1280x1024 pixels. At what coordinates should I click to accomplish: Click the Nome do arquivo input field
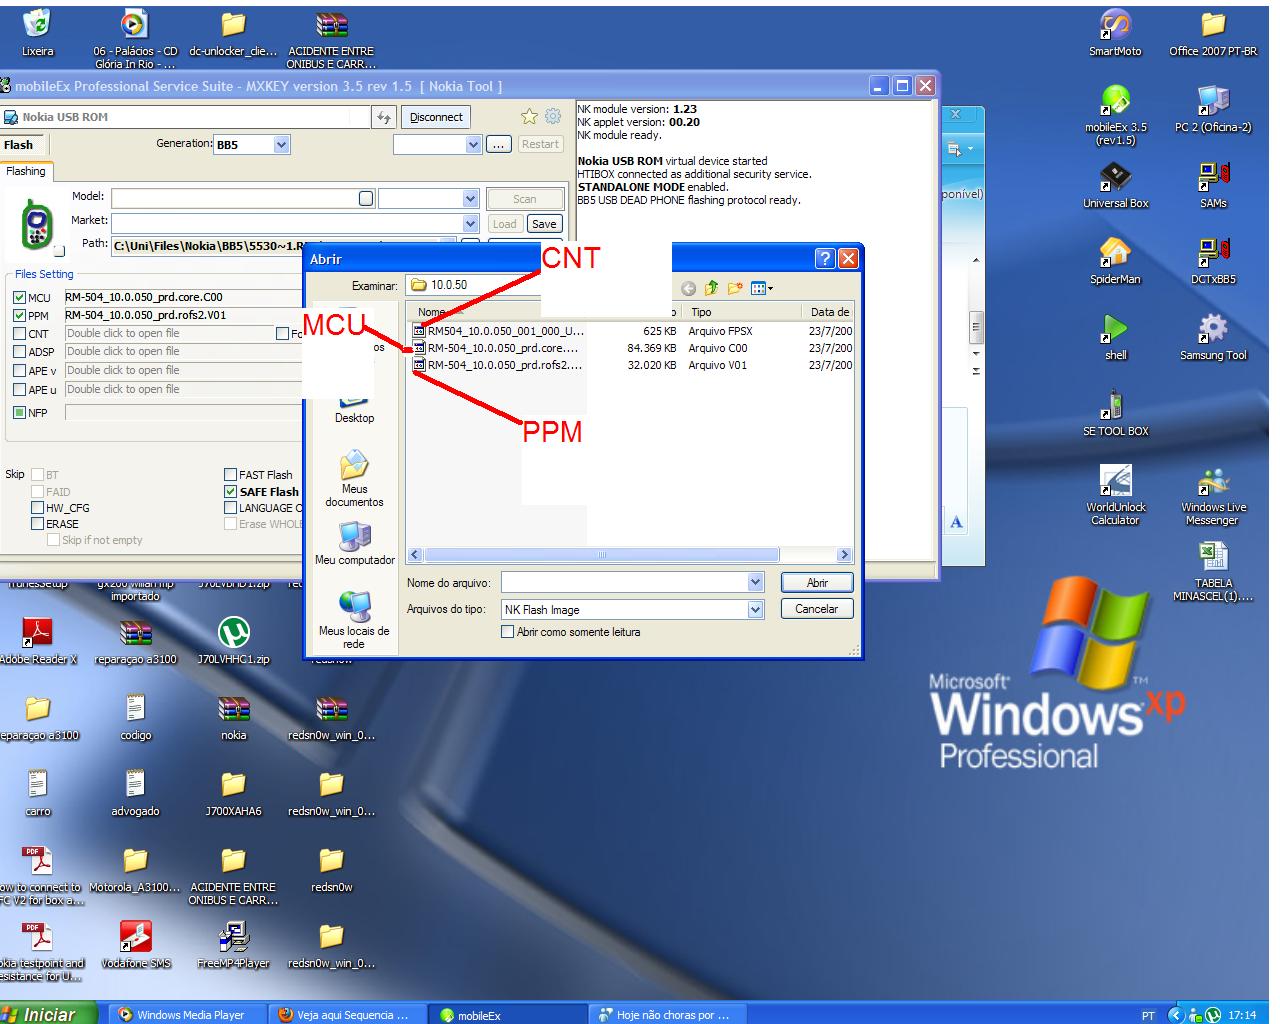(x=624, y=582)
